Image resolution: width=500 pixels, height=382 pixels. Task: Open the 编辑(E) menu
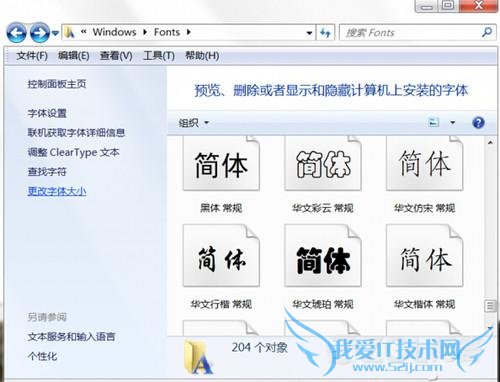(73, 56)
